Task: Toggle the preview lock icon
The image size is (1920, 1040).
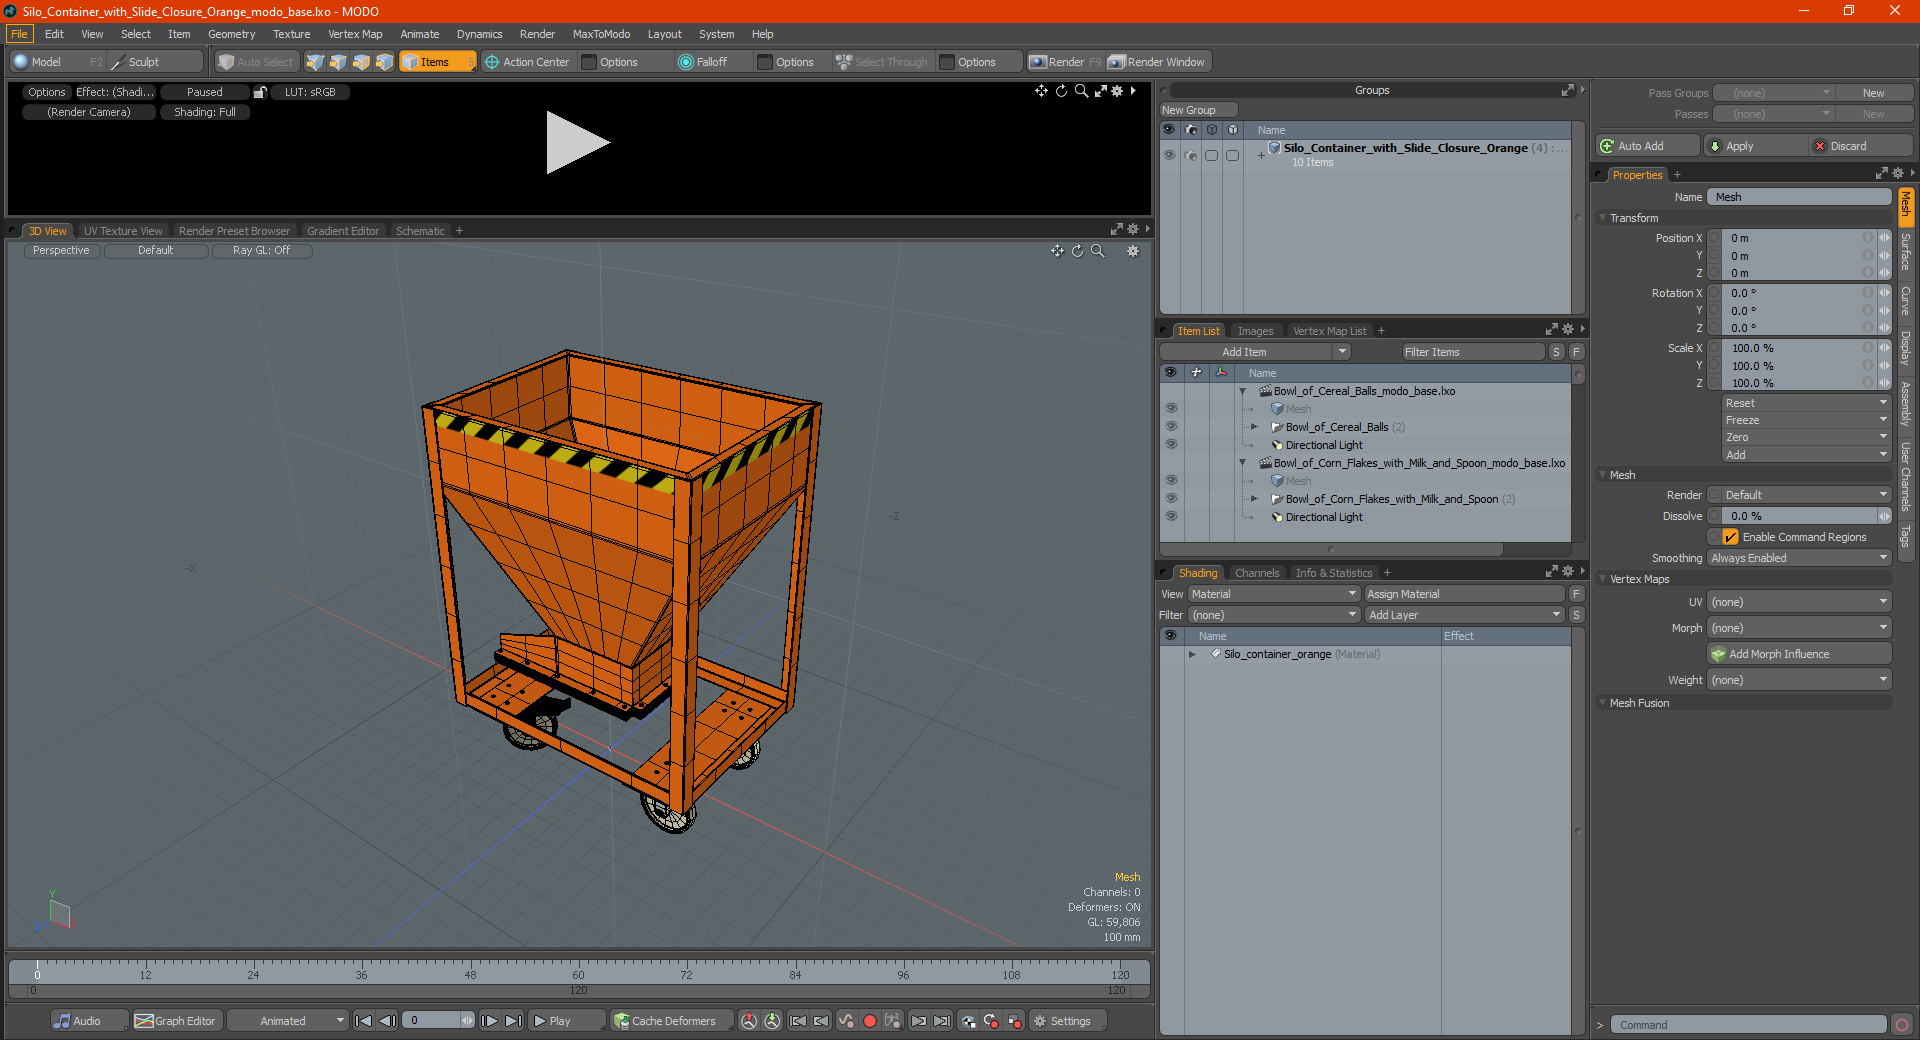Action: (x=260, y=92)
